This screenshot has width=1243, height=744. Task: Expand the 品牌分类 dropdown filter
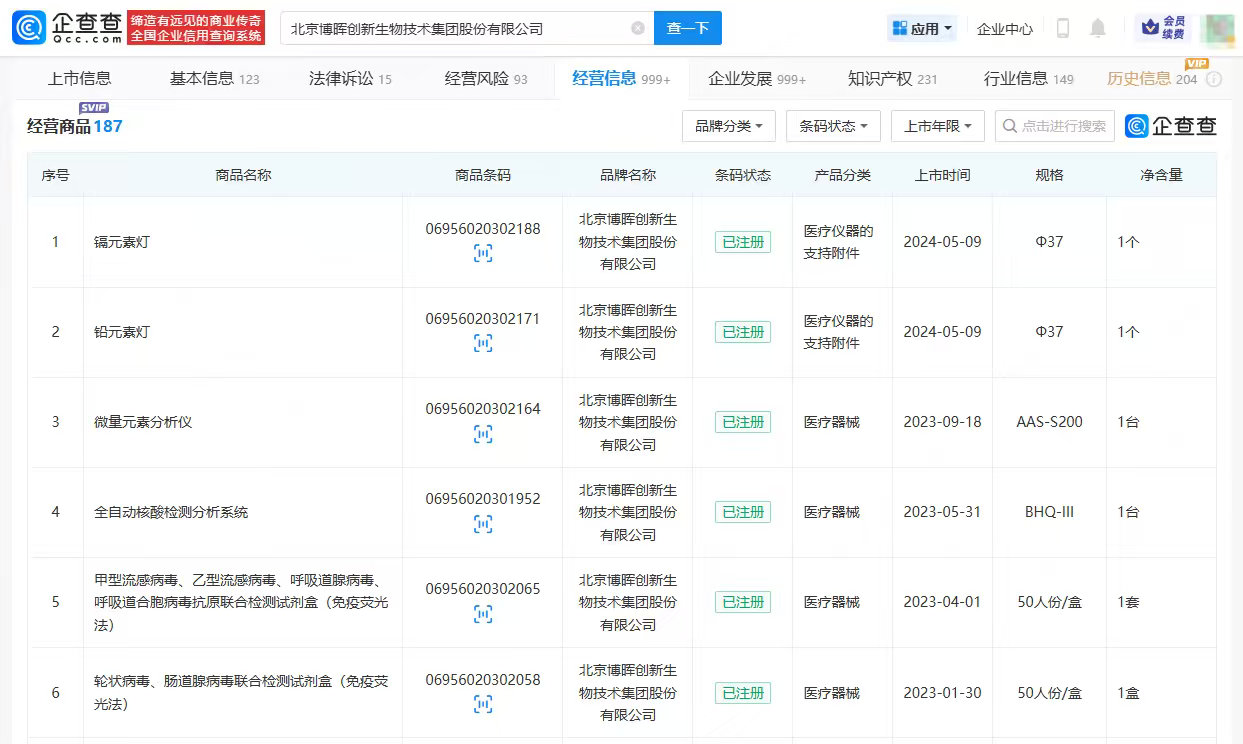[x=727, y=126]
